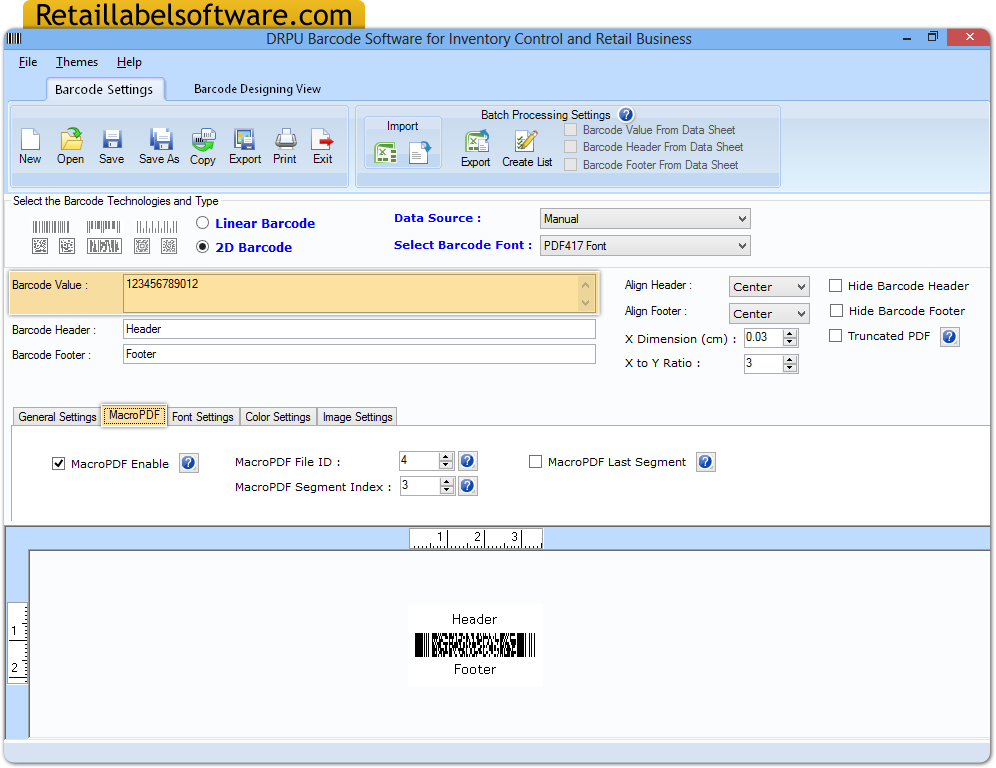
Task: Open the Themes menu
Action: (x=76, y=61)
